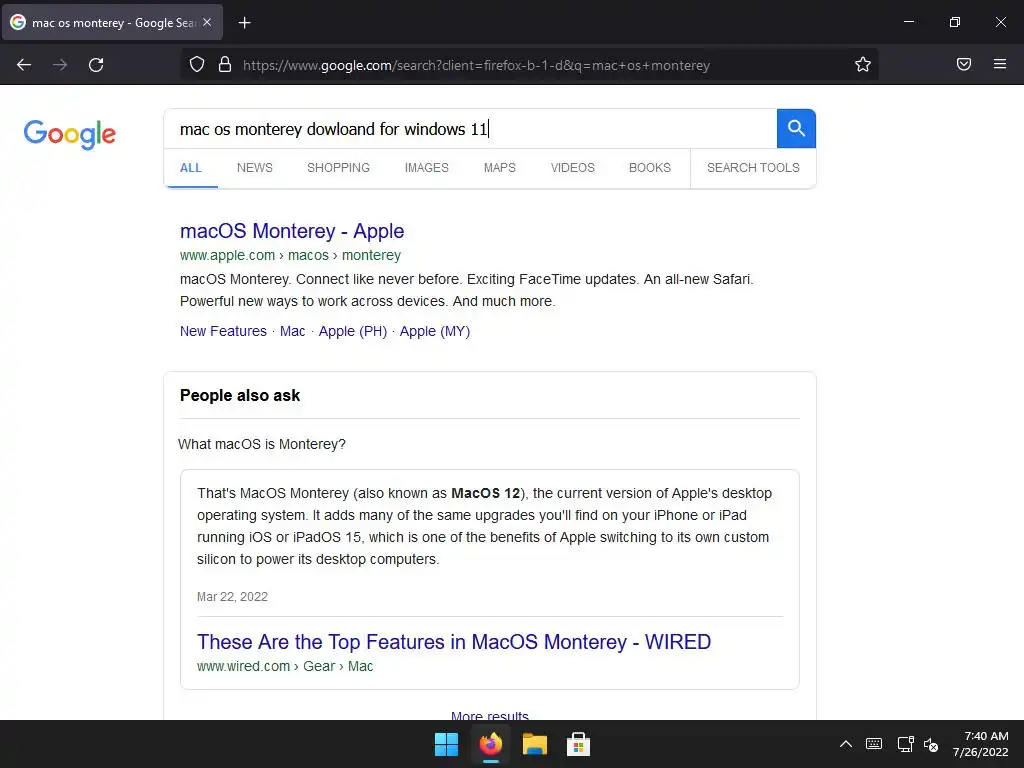Click Firefox icon in taskbar
Image resolution: width=1024 pixels, height=768 pixels.
491,744
